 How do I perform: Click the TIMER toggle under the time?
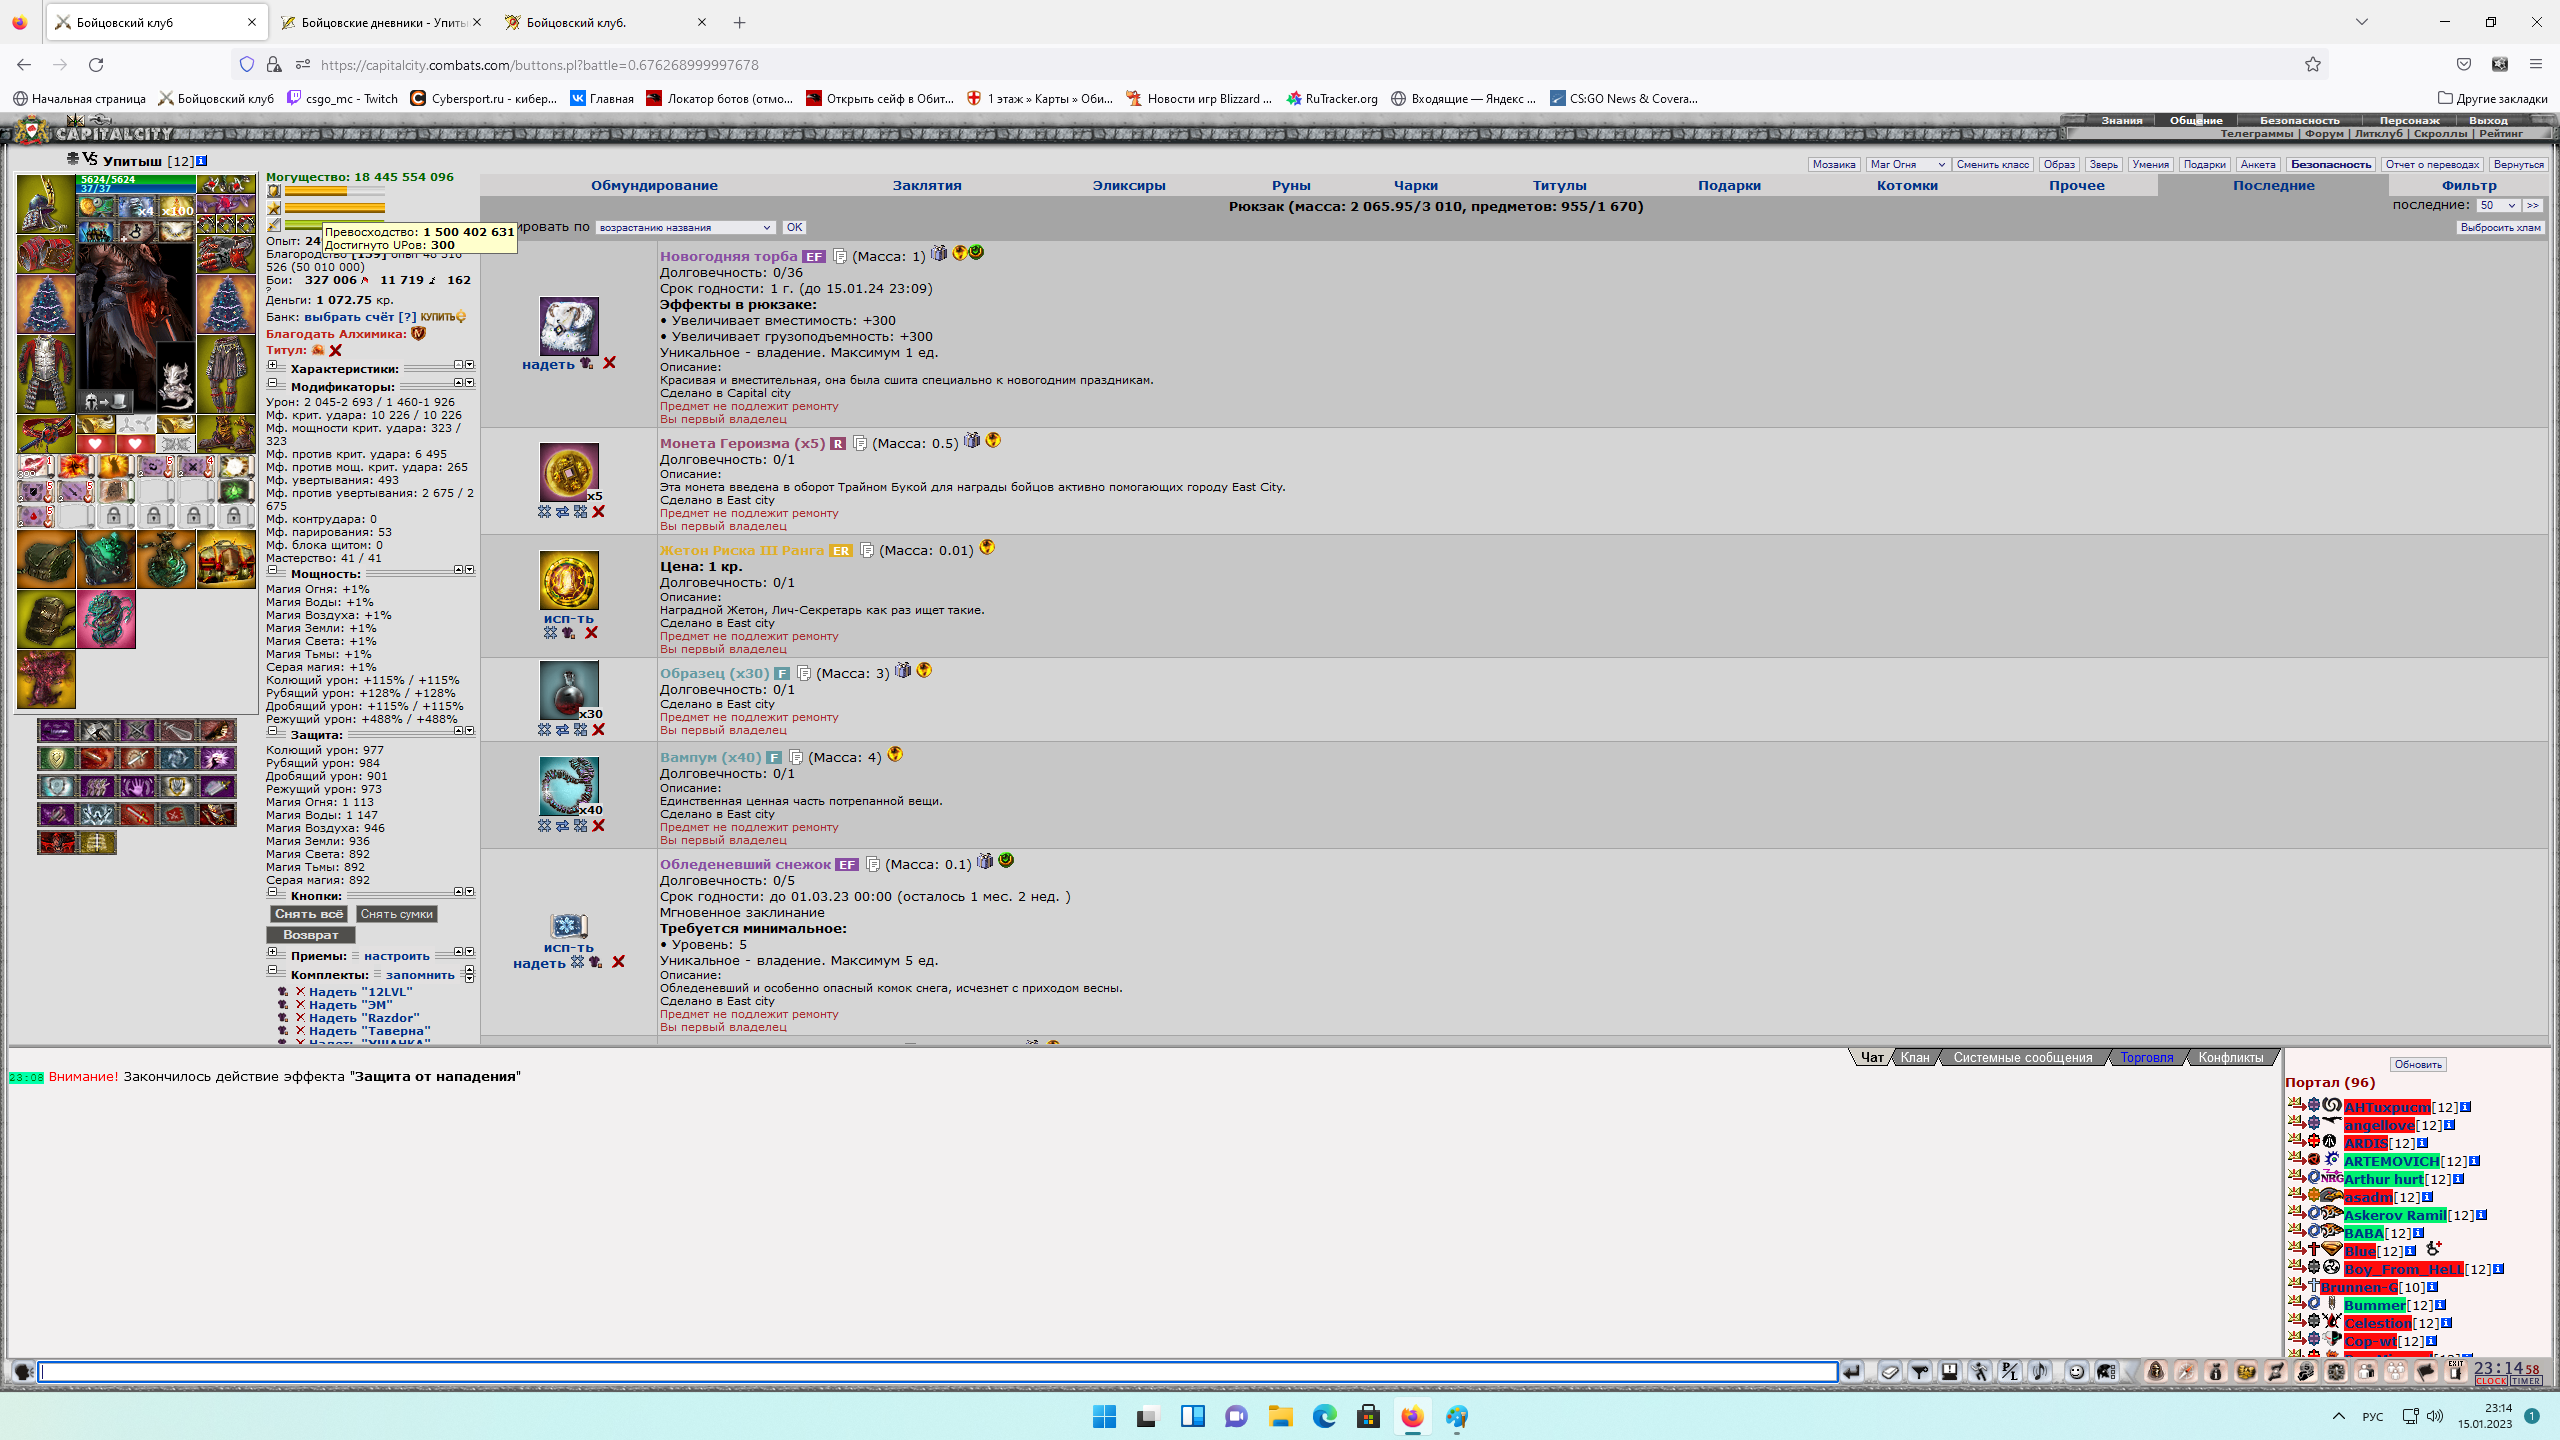(2526, 1382)
